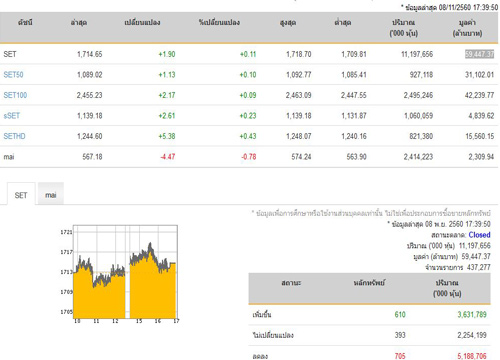Click SET low value 1,709.81
500x360 pixels.
pyautogui.click(x=354, y=54)
